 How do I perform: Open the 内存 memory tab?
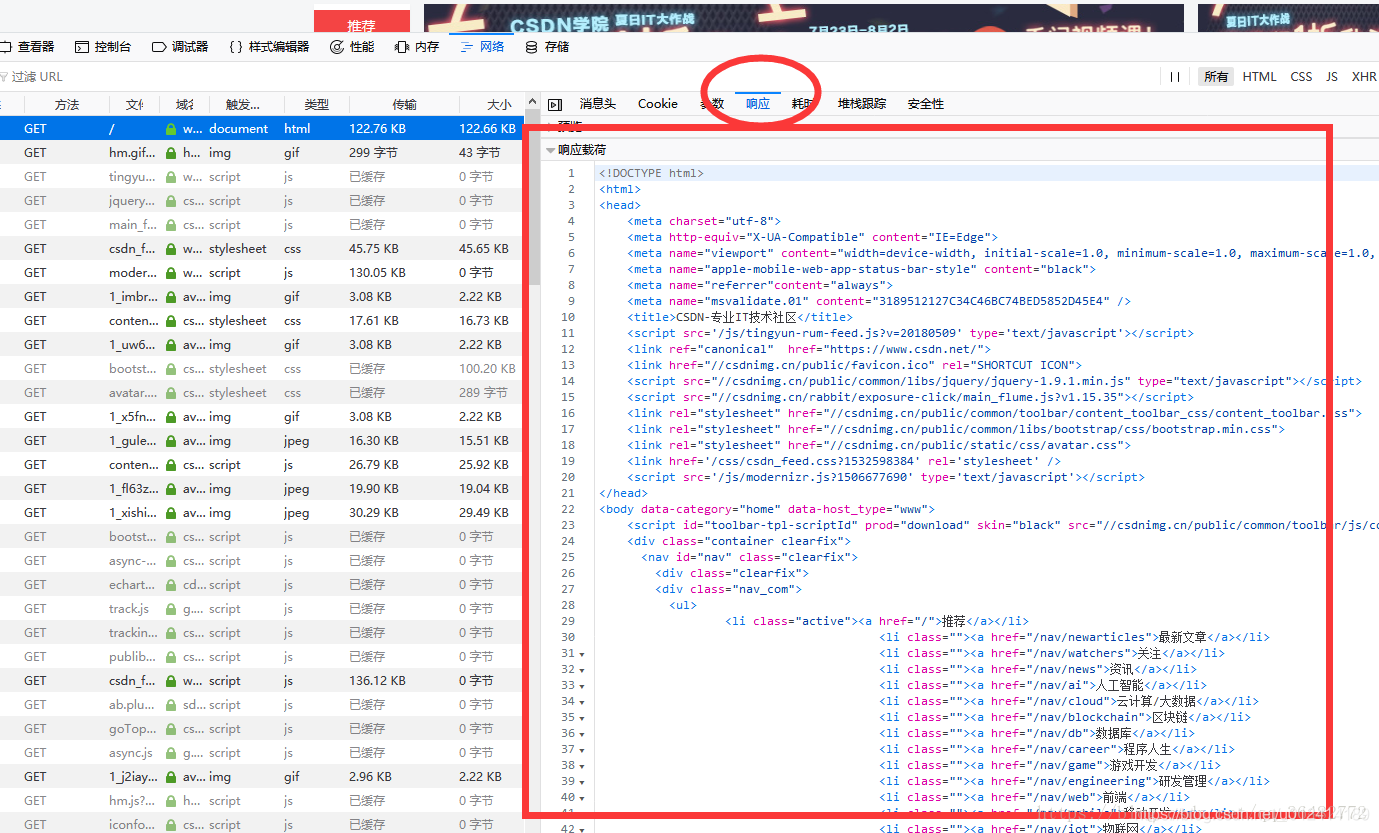(x=417, y=47)
